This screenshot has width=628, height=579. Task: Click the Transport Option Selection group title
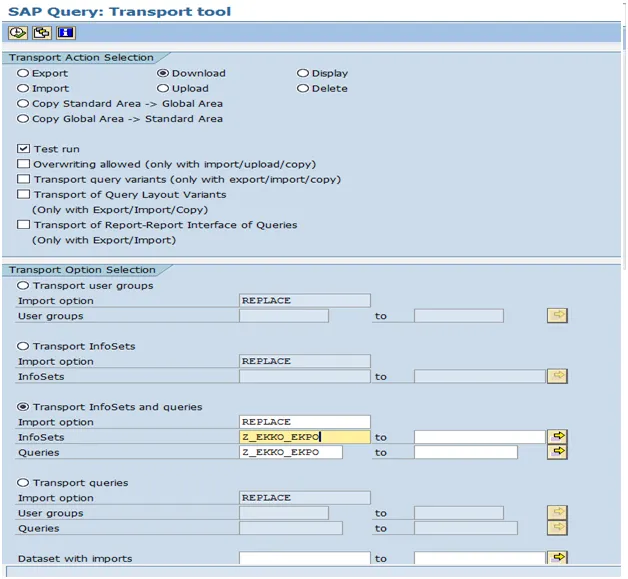tap(82, 270)
